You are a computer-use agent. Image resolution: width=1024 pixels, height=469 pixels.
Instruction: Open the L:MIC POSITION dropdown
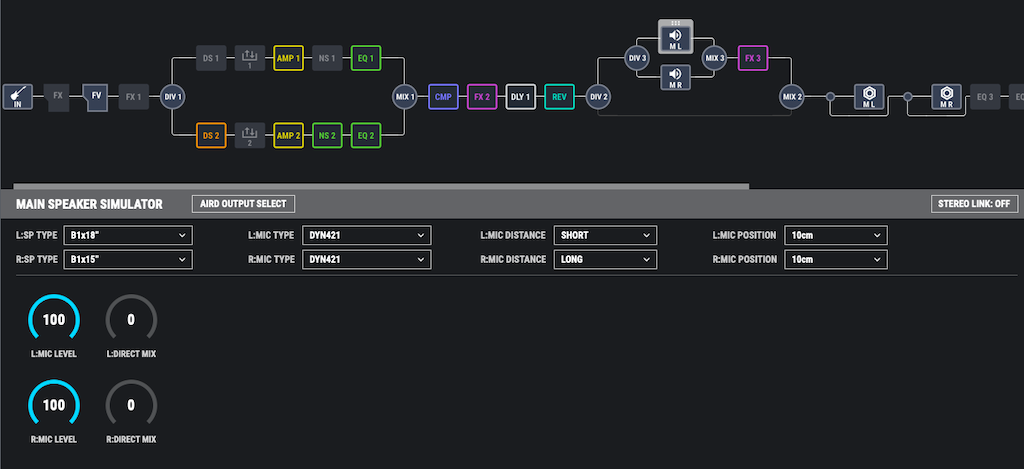836,235
